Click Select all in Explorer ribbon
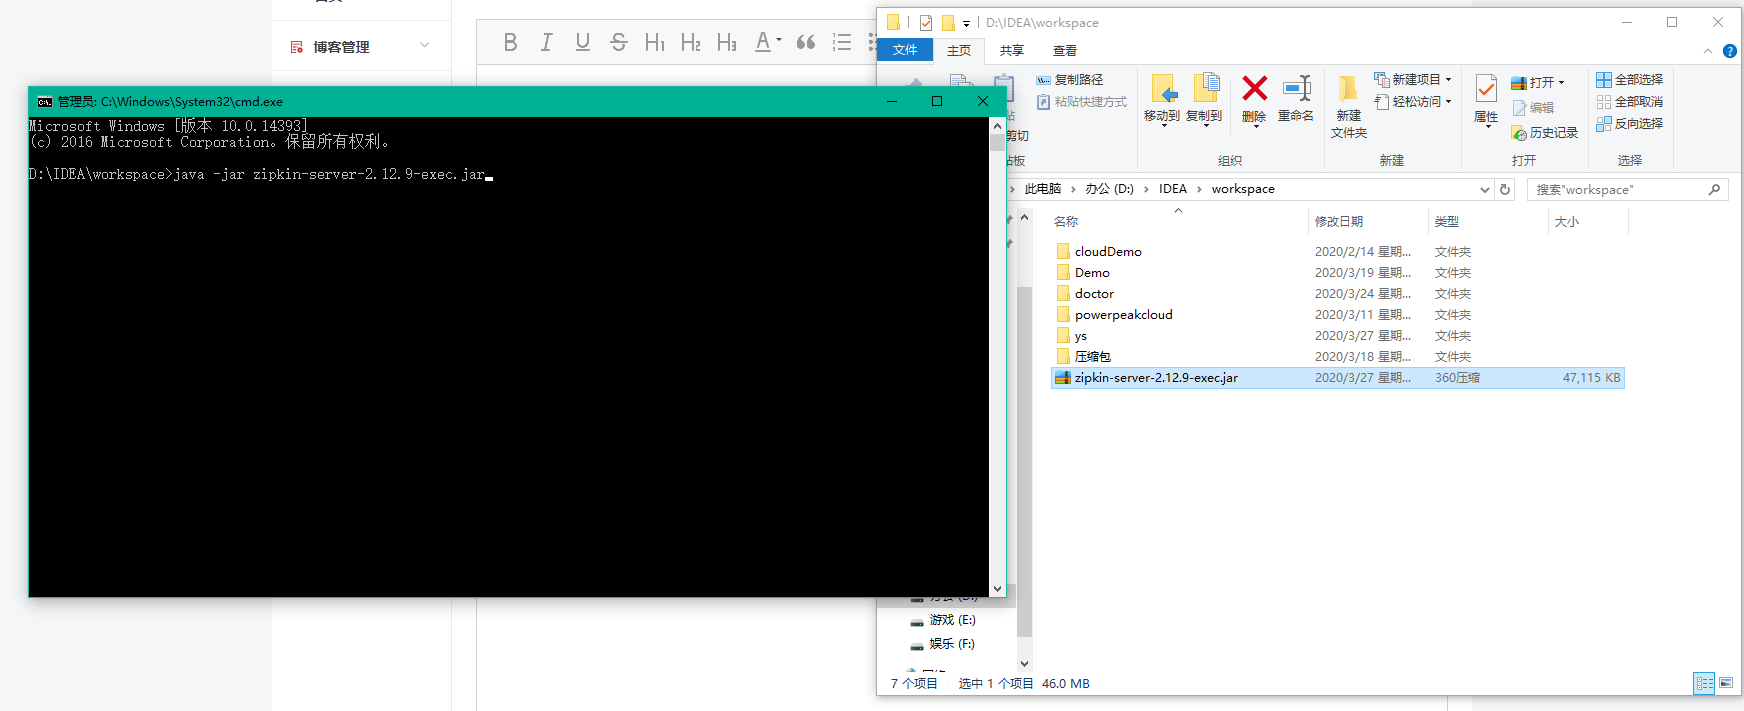 [x=1630, y=80]
